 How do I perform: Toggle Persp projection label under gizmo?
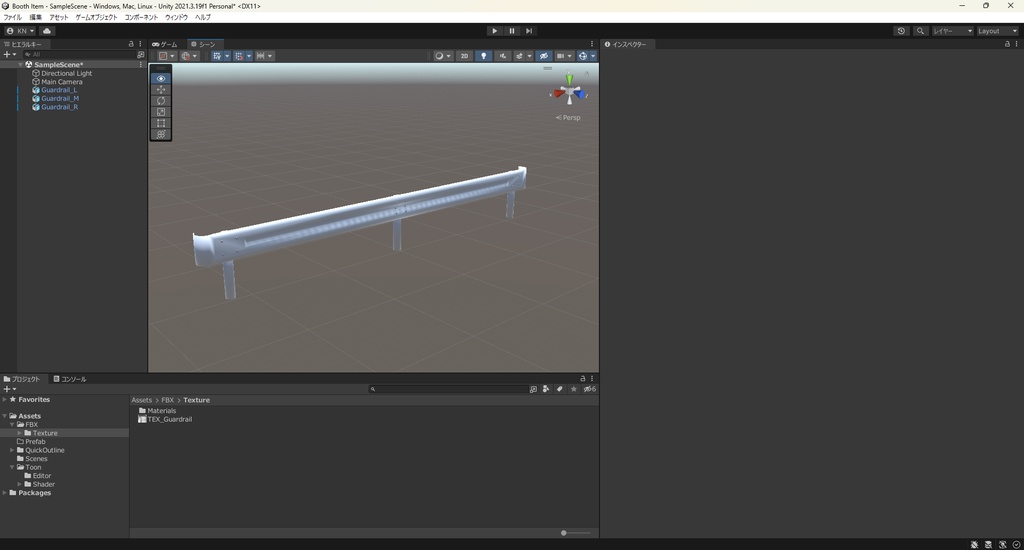568,118
